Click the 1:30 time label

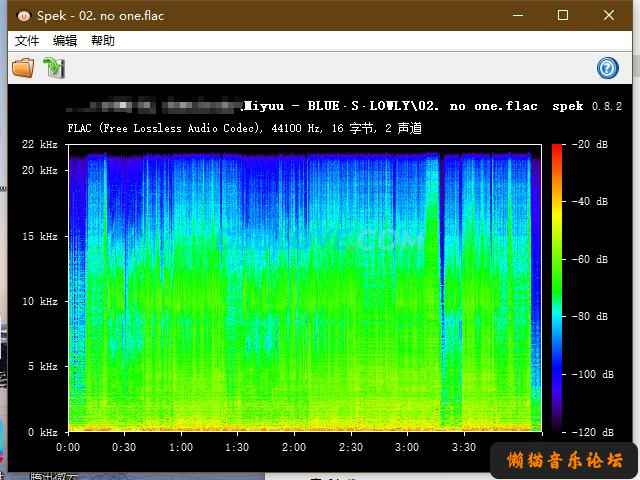pos(238,447)
